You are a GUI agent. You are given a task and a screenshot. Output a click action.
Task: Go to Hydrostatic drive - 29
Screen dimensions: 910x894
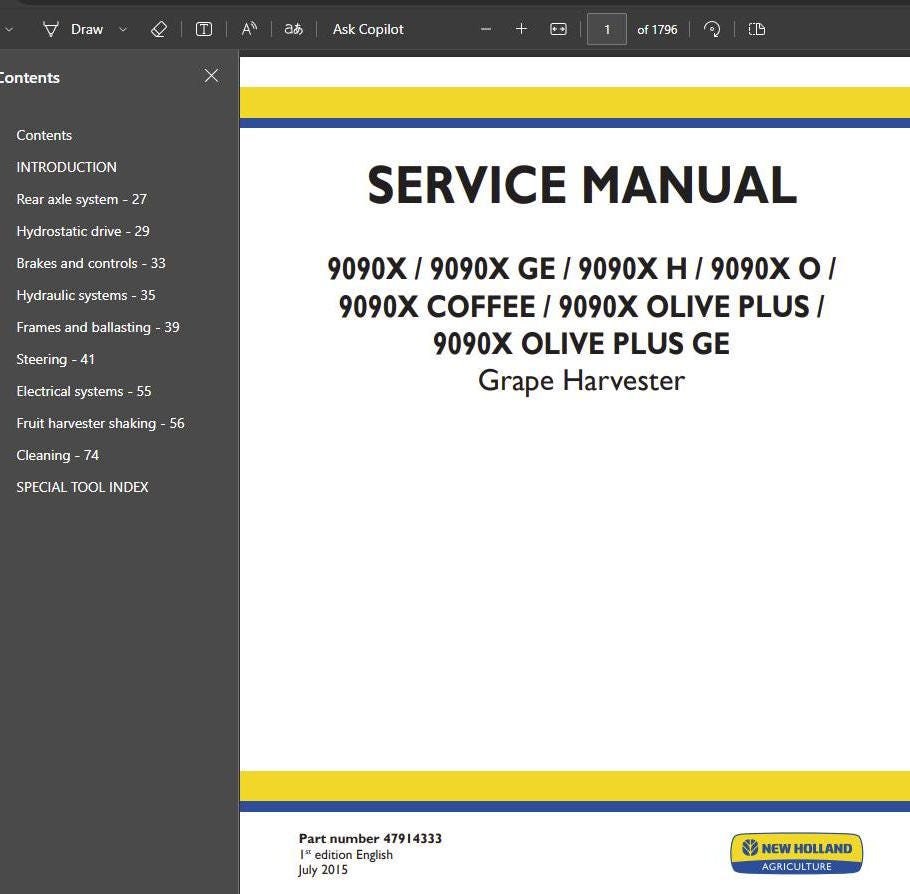coord(83,231)
